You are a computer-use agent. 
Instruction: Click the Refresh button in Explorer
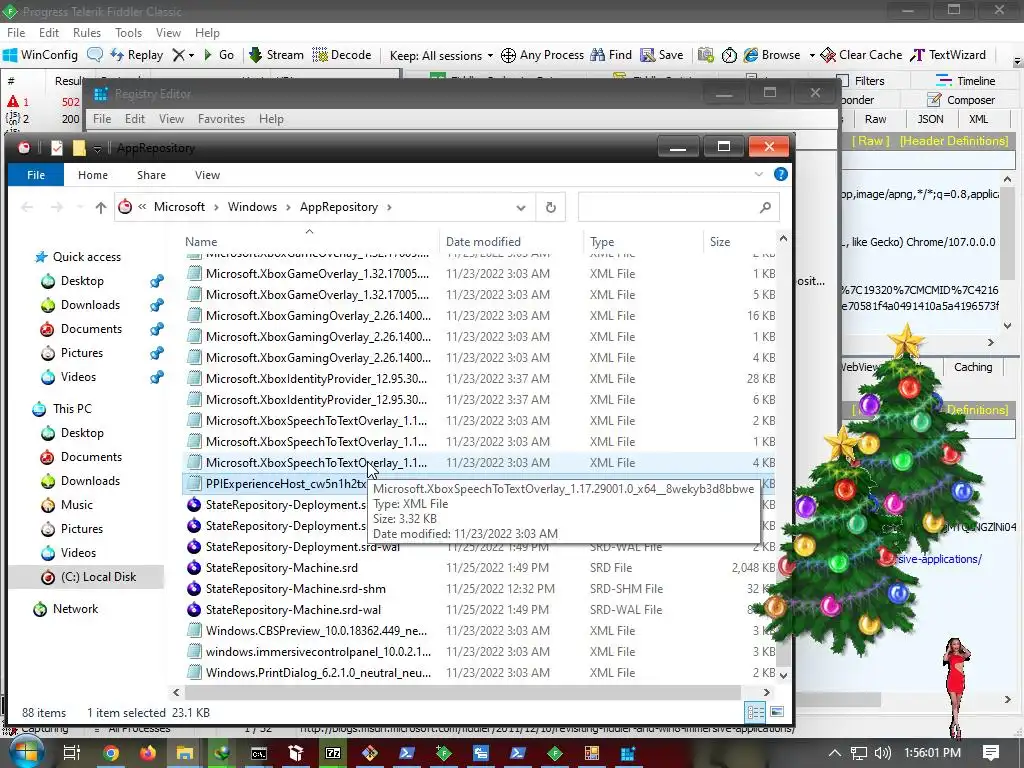pos(551,208)
